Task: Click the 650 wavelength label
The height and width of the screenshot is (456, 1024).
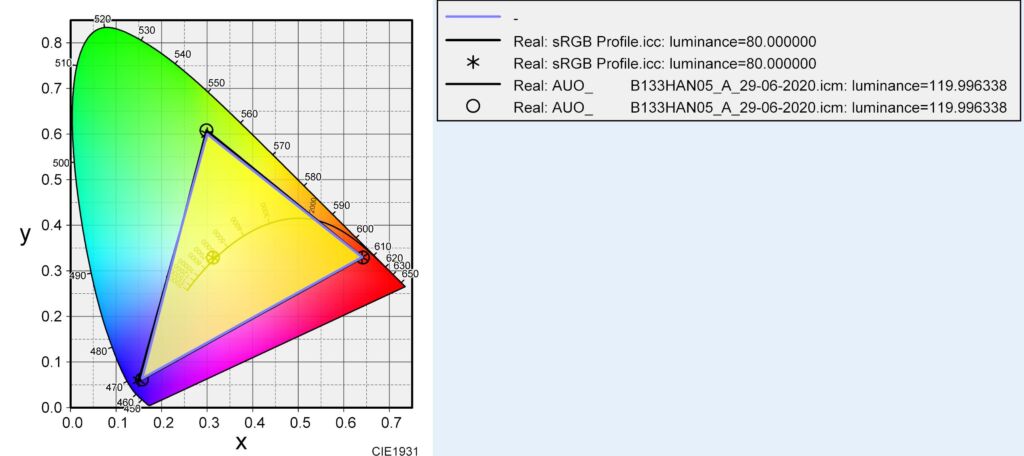Action: click(410, 274)
